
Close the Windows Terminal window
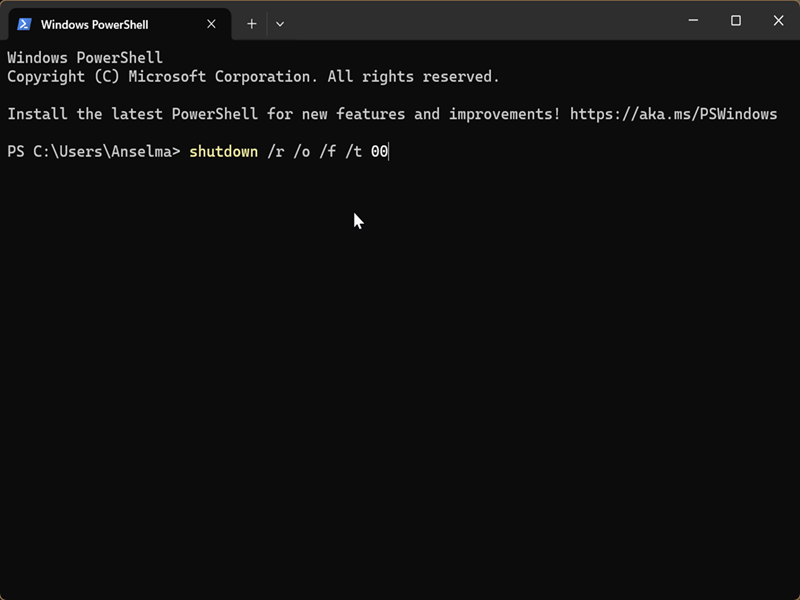click(x=779, y=21)
